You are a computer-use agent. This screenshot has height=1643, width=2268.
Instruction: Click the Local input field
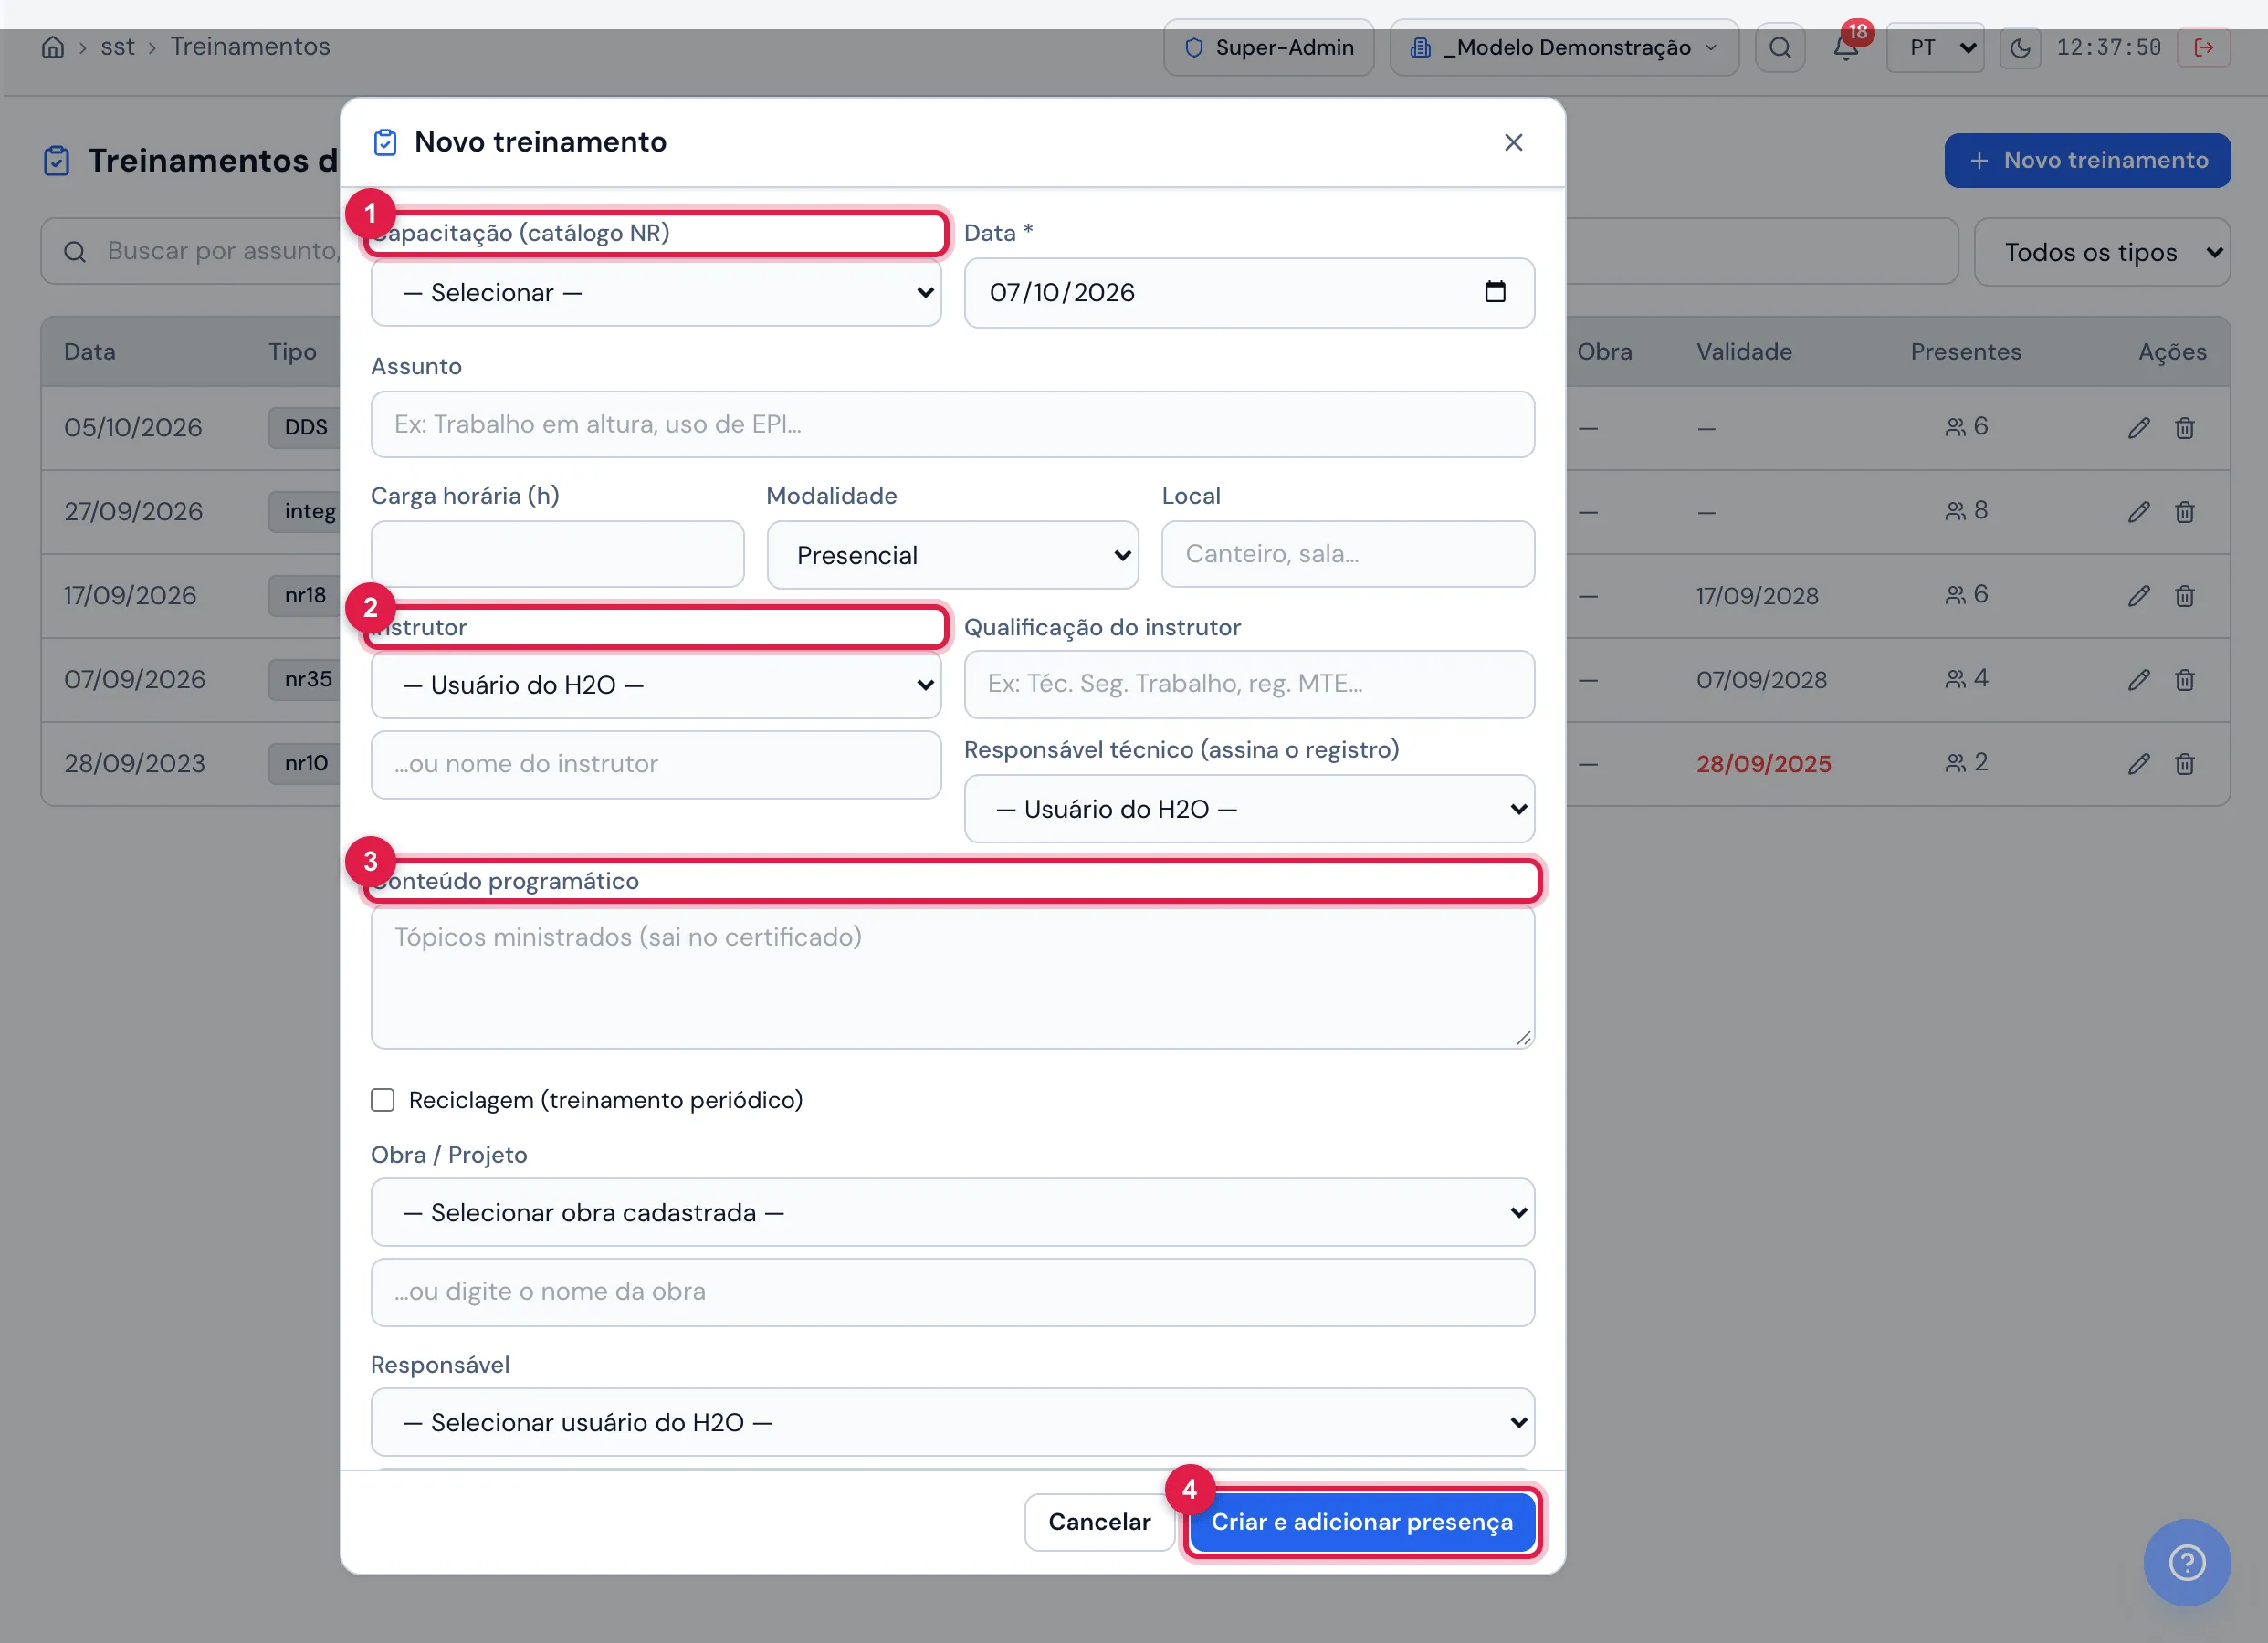(x=1348, y=554)
